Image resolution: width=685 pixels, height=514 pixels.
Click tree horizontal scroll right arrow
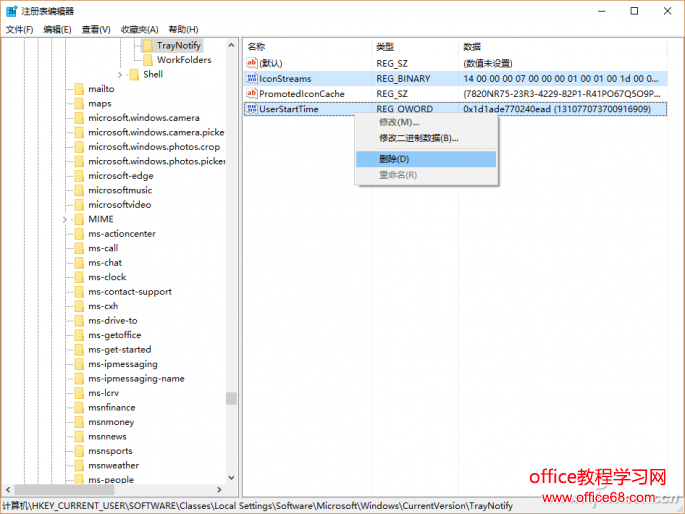click(x=219, y=490)
